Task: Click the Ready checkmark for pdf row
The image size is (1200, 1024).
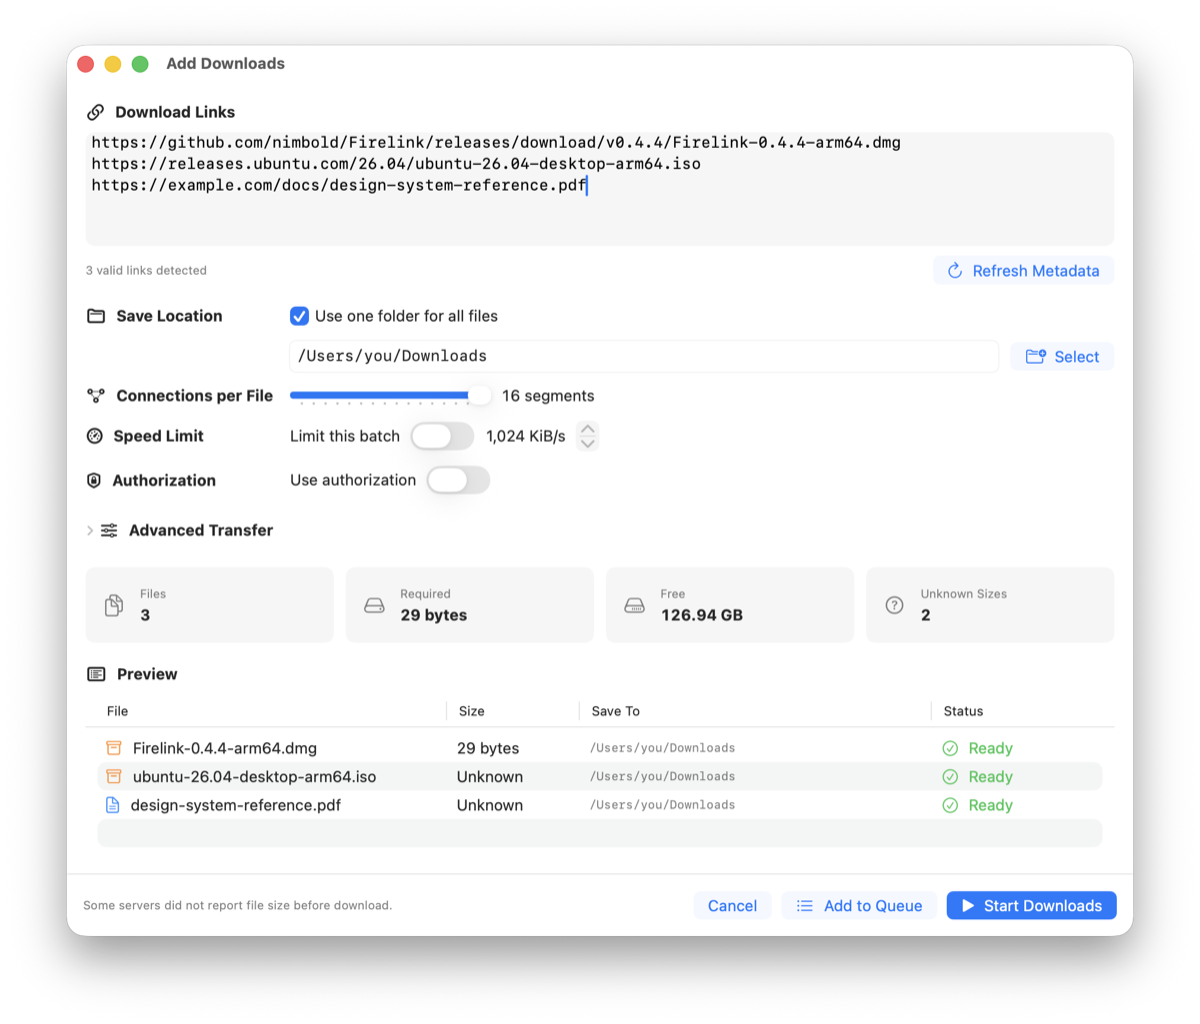Action: tap(950, 805)
